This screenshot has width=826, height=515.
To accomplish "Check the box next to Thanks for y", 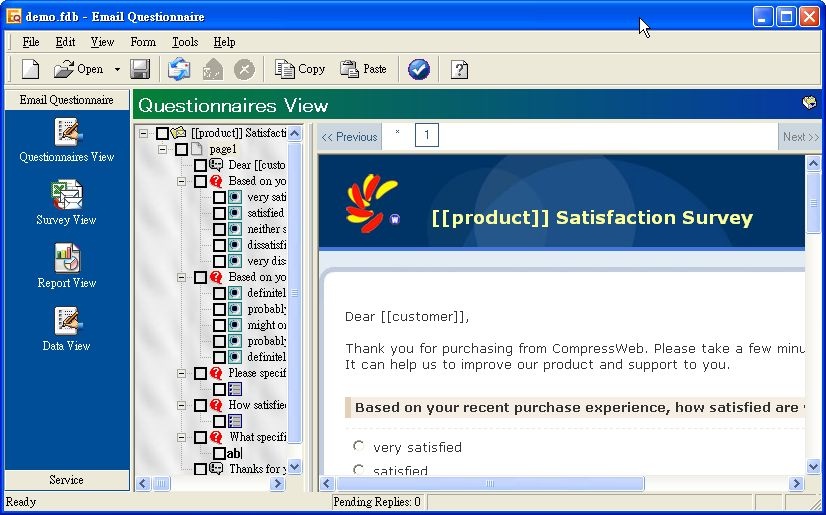I will (x=200, y=469).
